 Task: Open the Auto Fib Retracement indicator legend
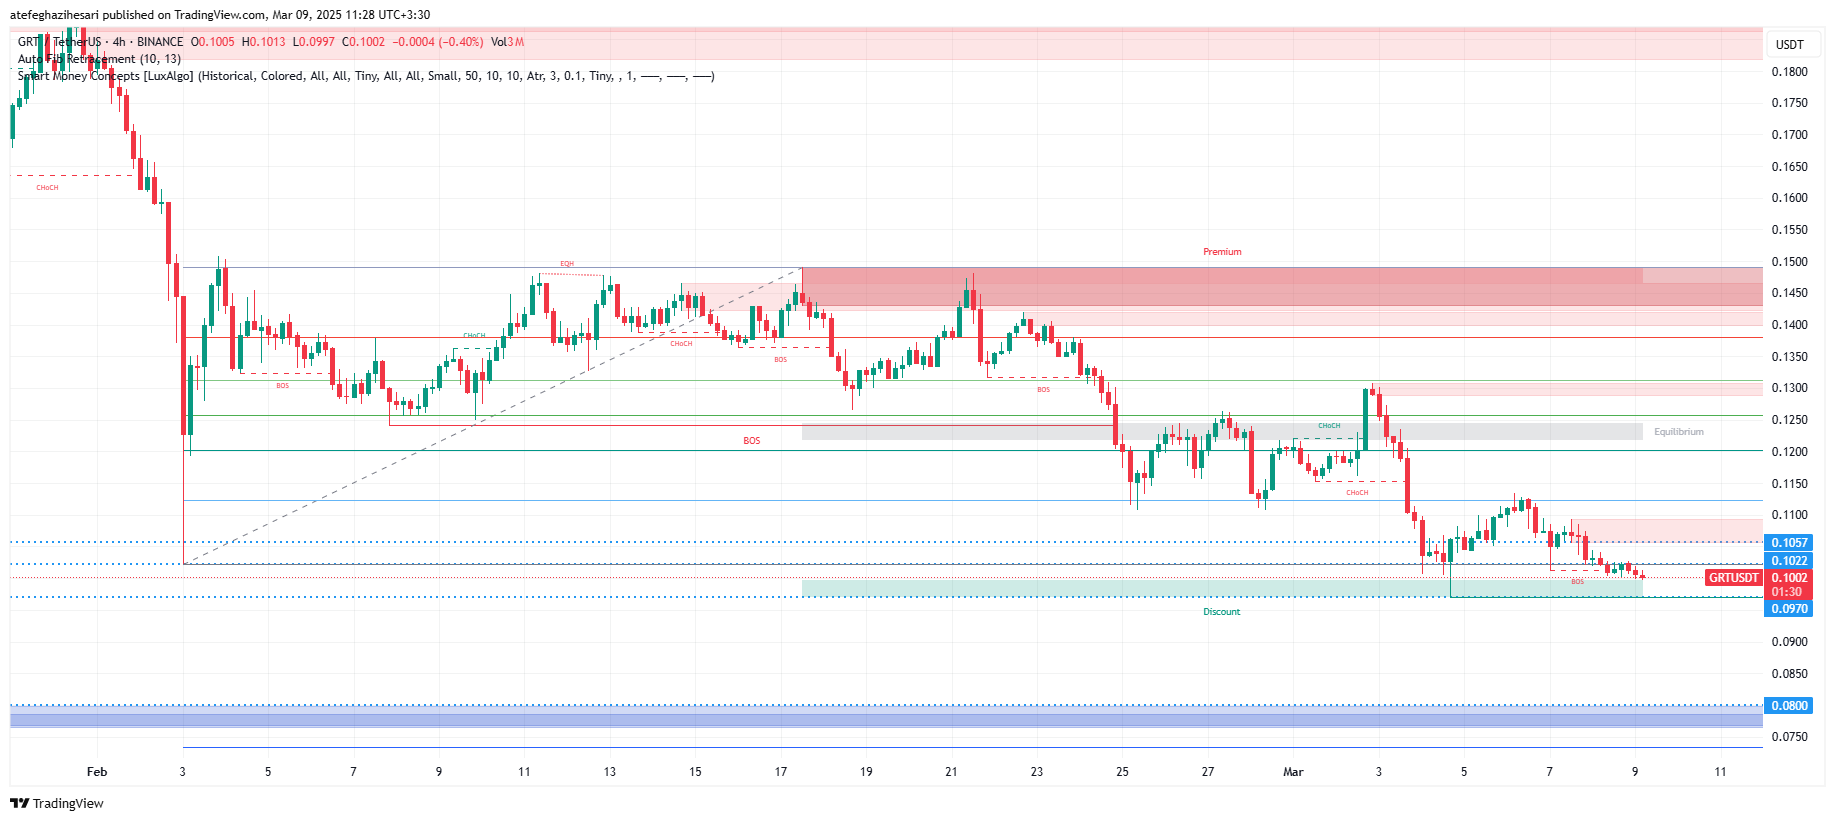(x=99, y=59)
